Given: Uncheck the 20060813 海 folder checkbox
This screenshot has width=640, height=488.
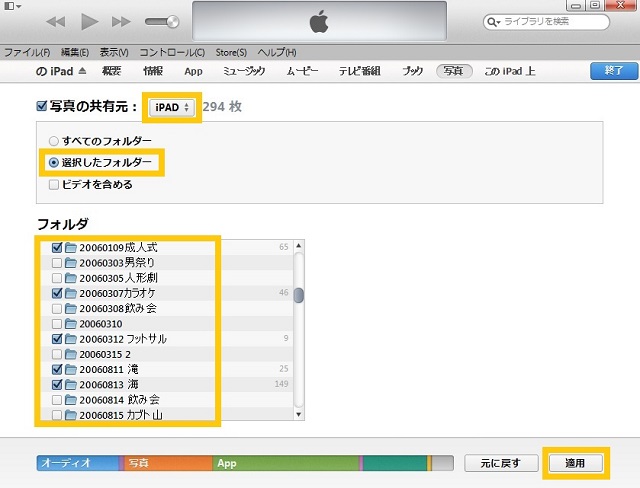Looking at the screenshot, I should tap(57, 384).
